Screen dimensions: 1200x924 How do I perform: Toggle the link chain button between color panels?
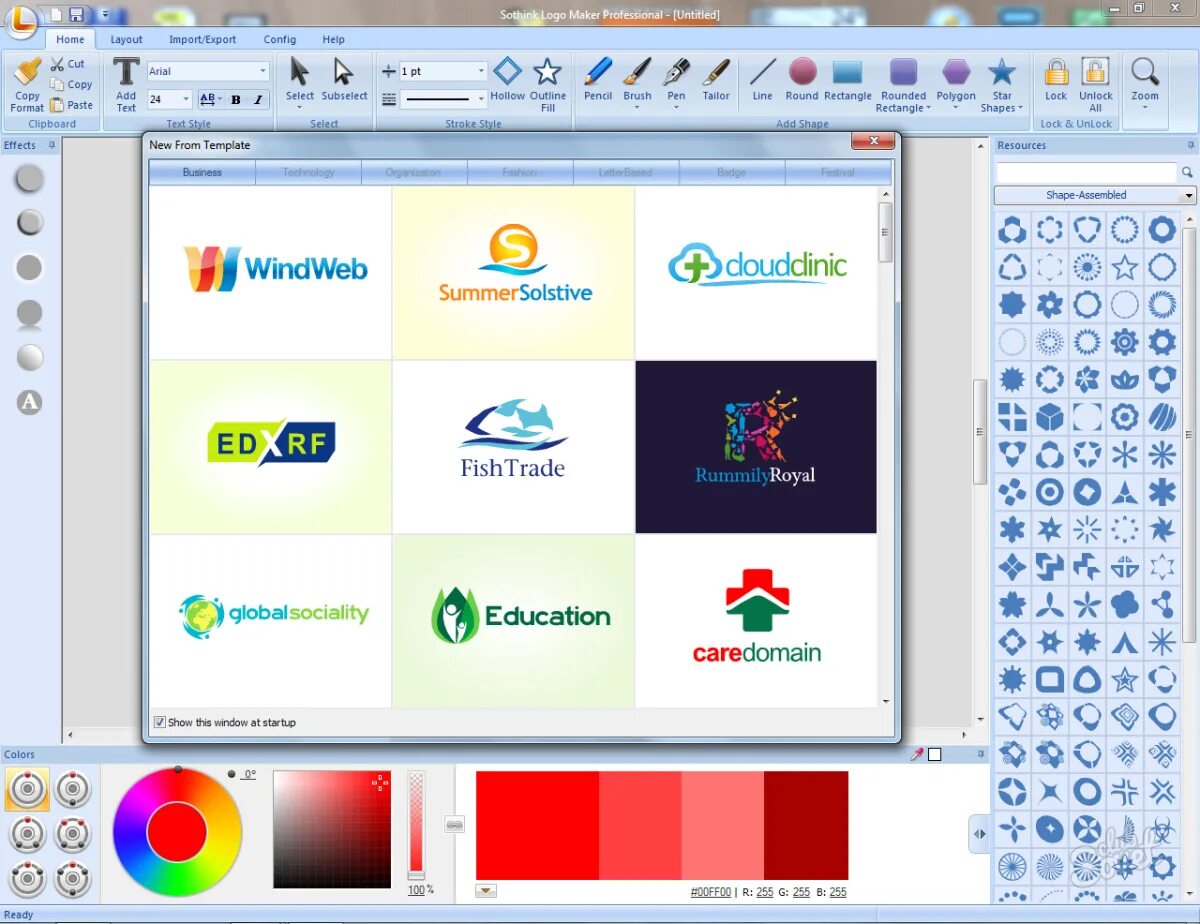(x=454, y=825)
